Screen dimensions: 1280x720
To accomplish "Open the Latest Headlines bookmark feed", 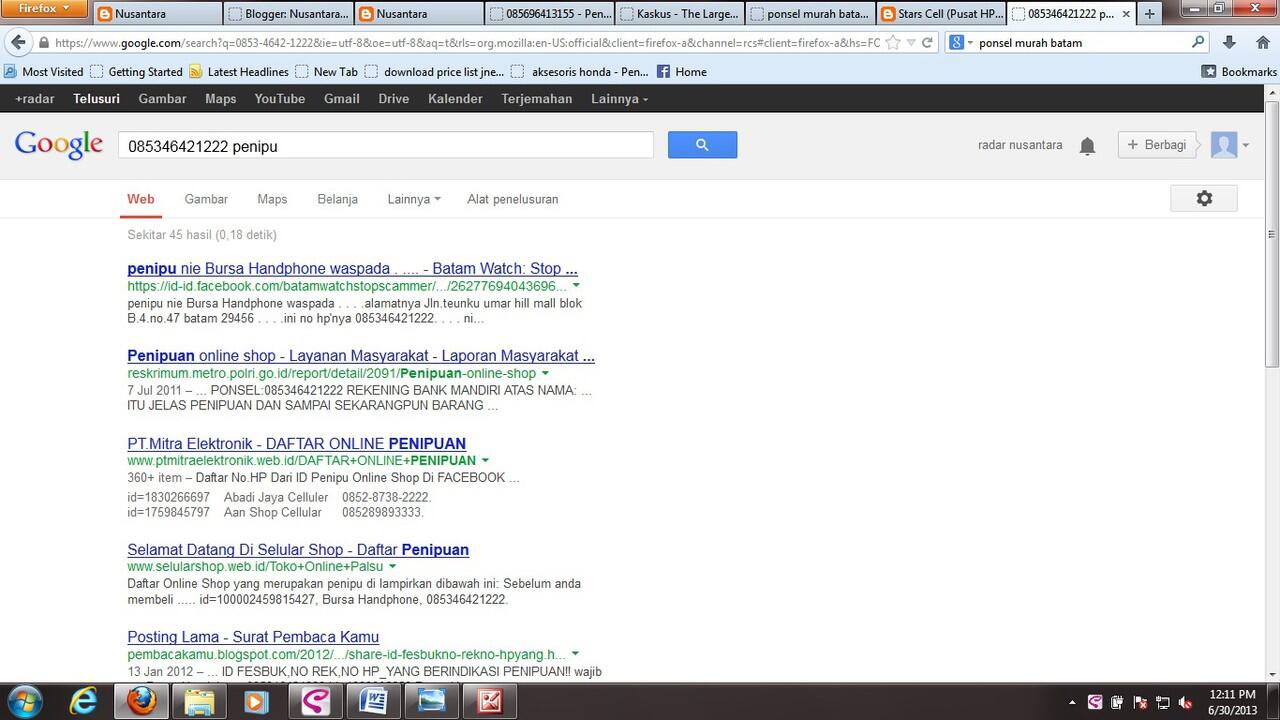I will tap(239, 72).
